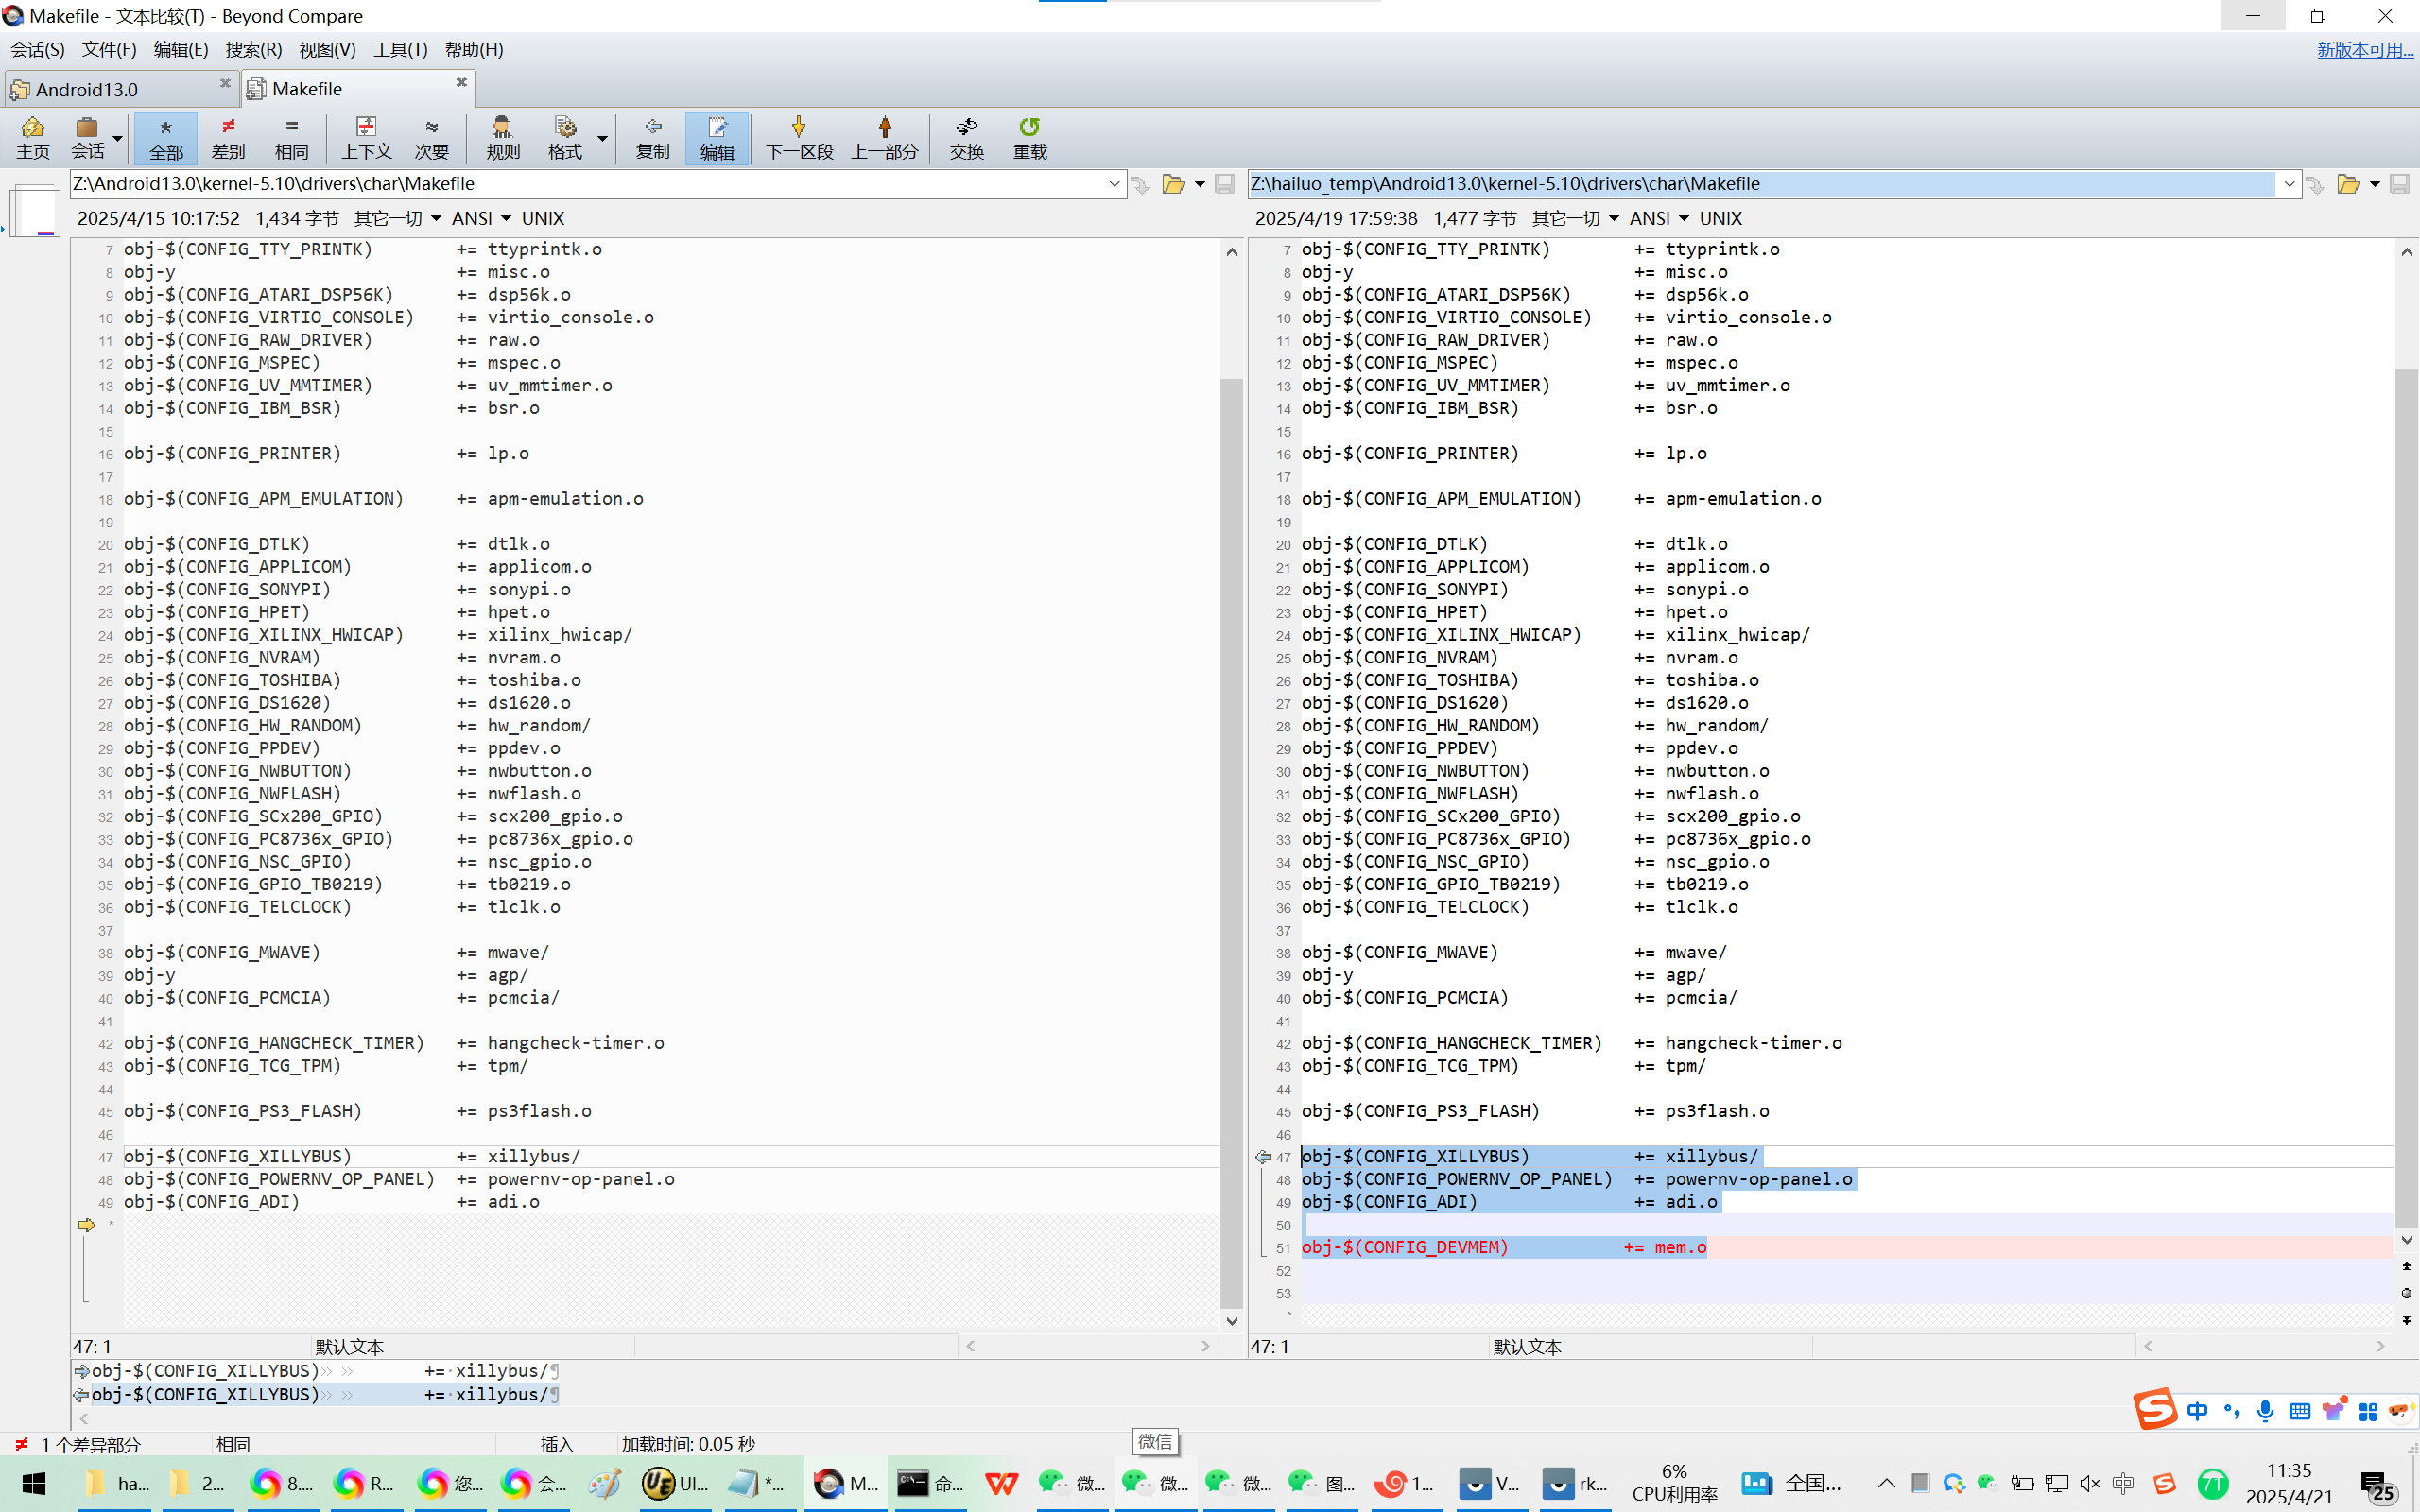The height and width of the screenshot is (1512, 2420).
Task: Click the right pane's open file folder icon
Action: tap(2347, 184)
